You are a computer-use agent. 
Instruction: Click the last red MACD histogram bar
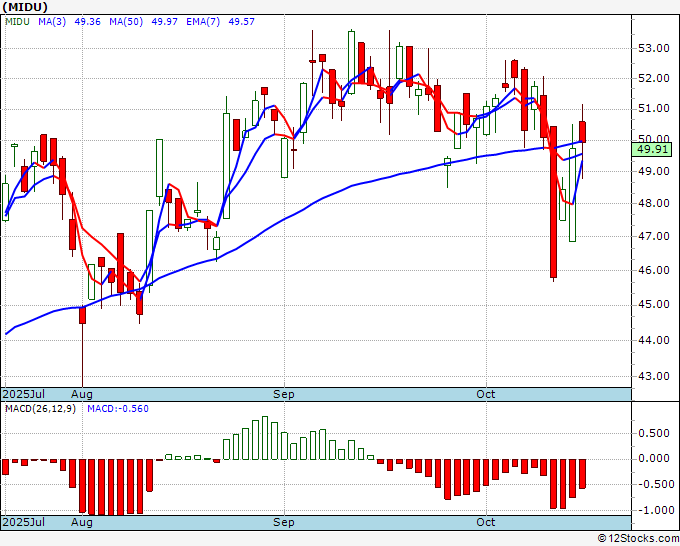click(x=582, y=474)
